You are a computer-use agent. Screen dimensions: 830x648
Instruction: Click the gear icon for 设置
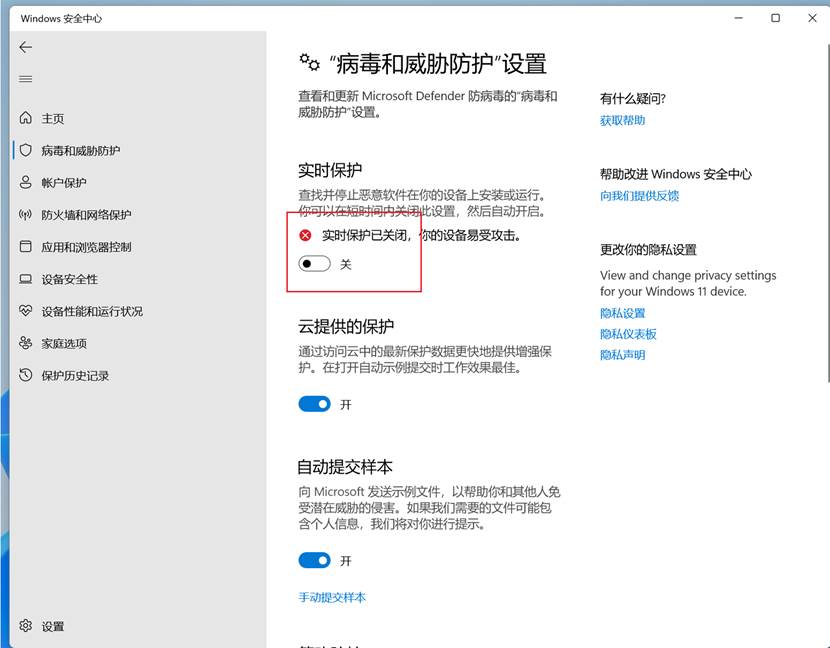tap(25, 626)
